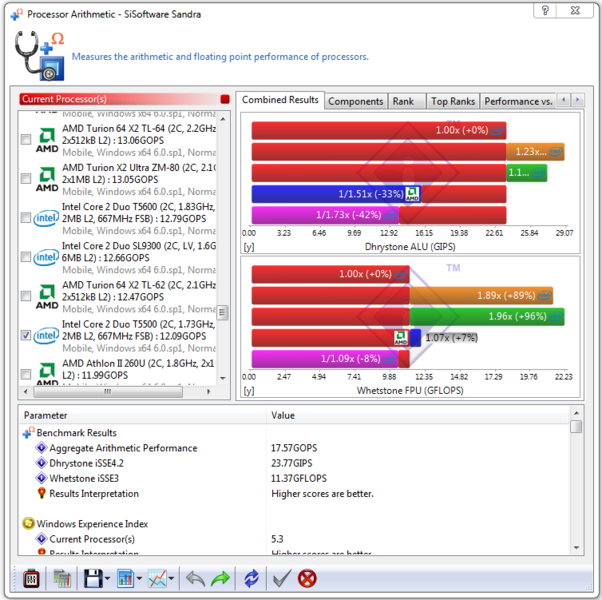The image size is (602, 600).
Task: Click the tab strip scroll-right arrow
Action: (x=577, y=100)
